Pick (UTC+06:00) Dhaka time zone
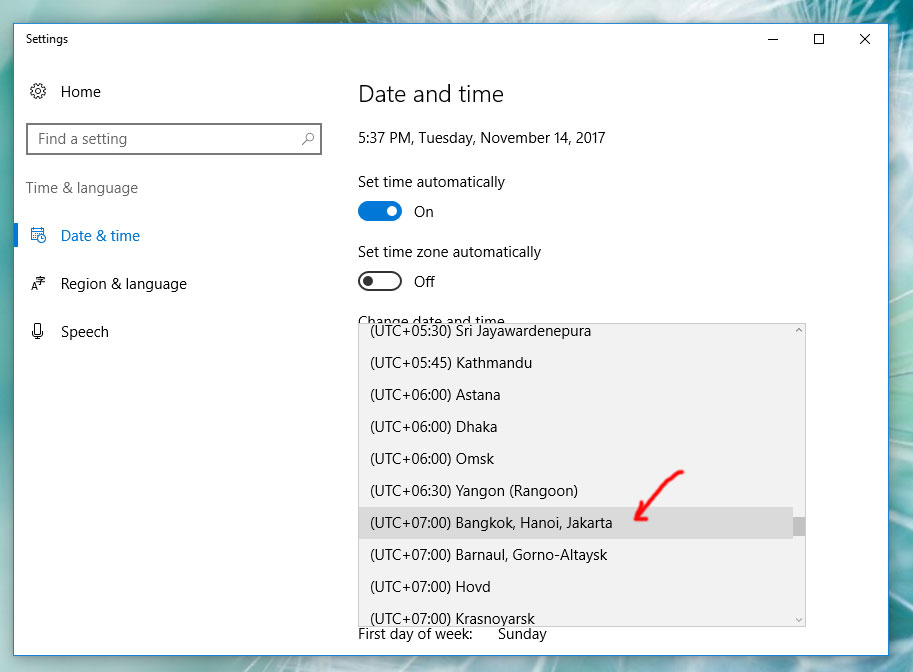 (433, 427)
